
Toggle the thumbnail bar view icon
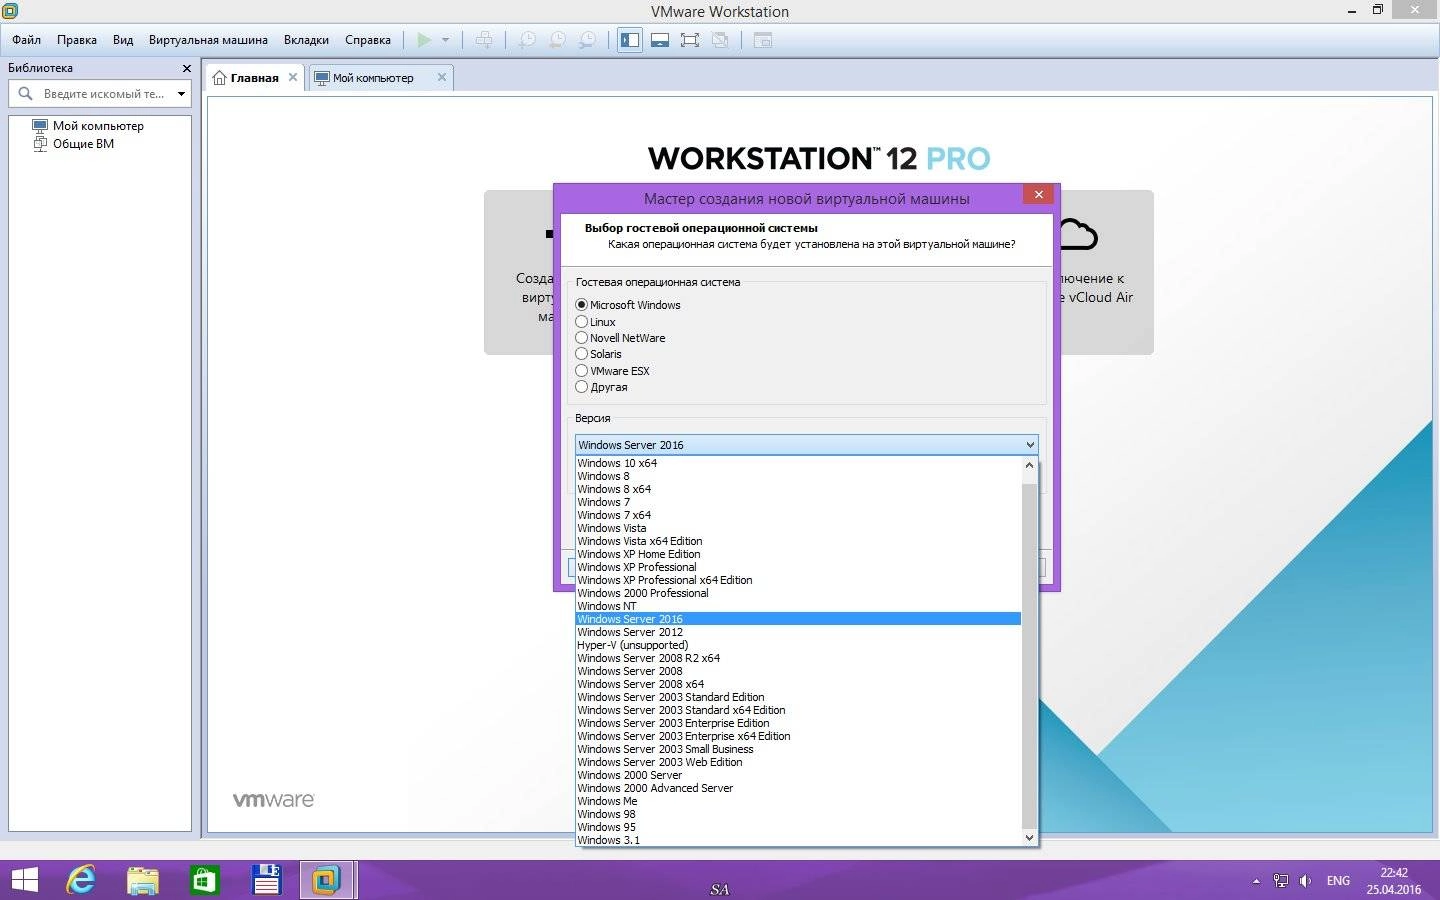(x=660, y=40)
